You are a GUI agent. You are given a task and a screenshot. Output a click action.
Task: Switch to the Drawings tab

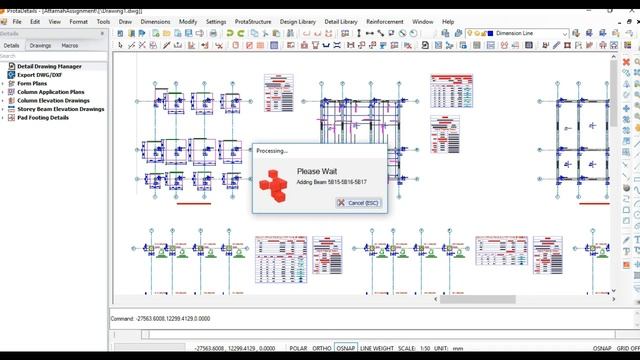(40, 45)
